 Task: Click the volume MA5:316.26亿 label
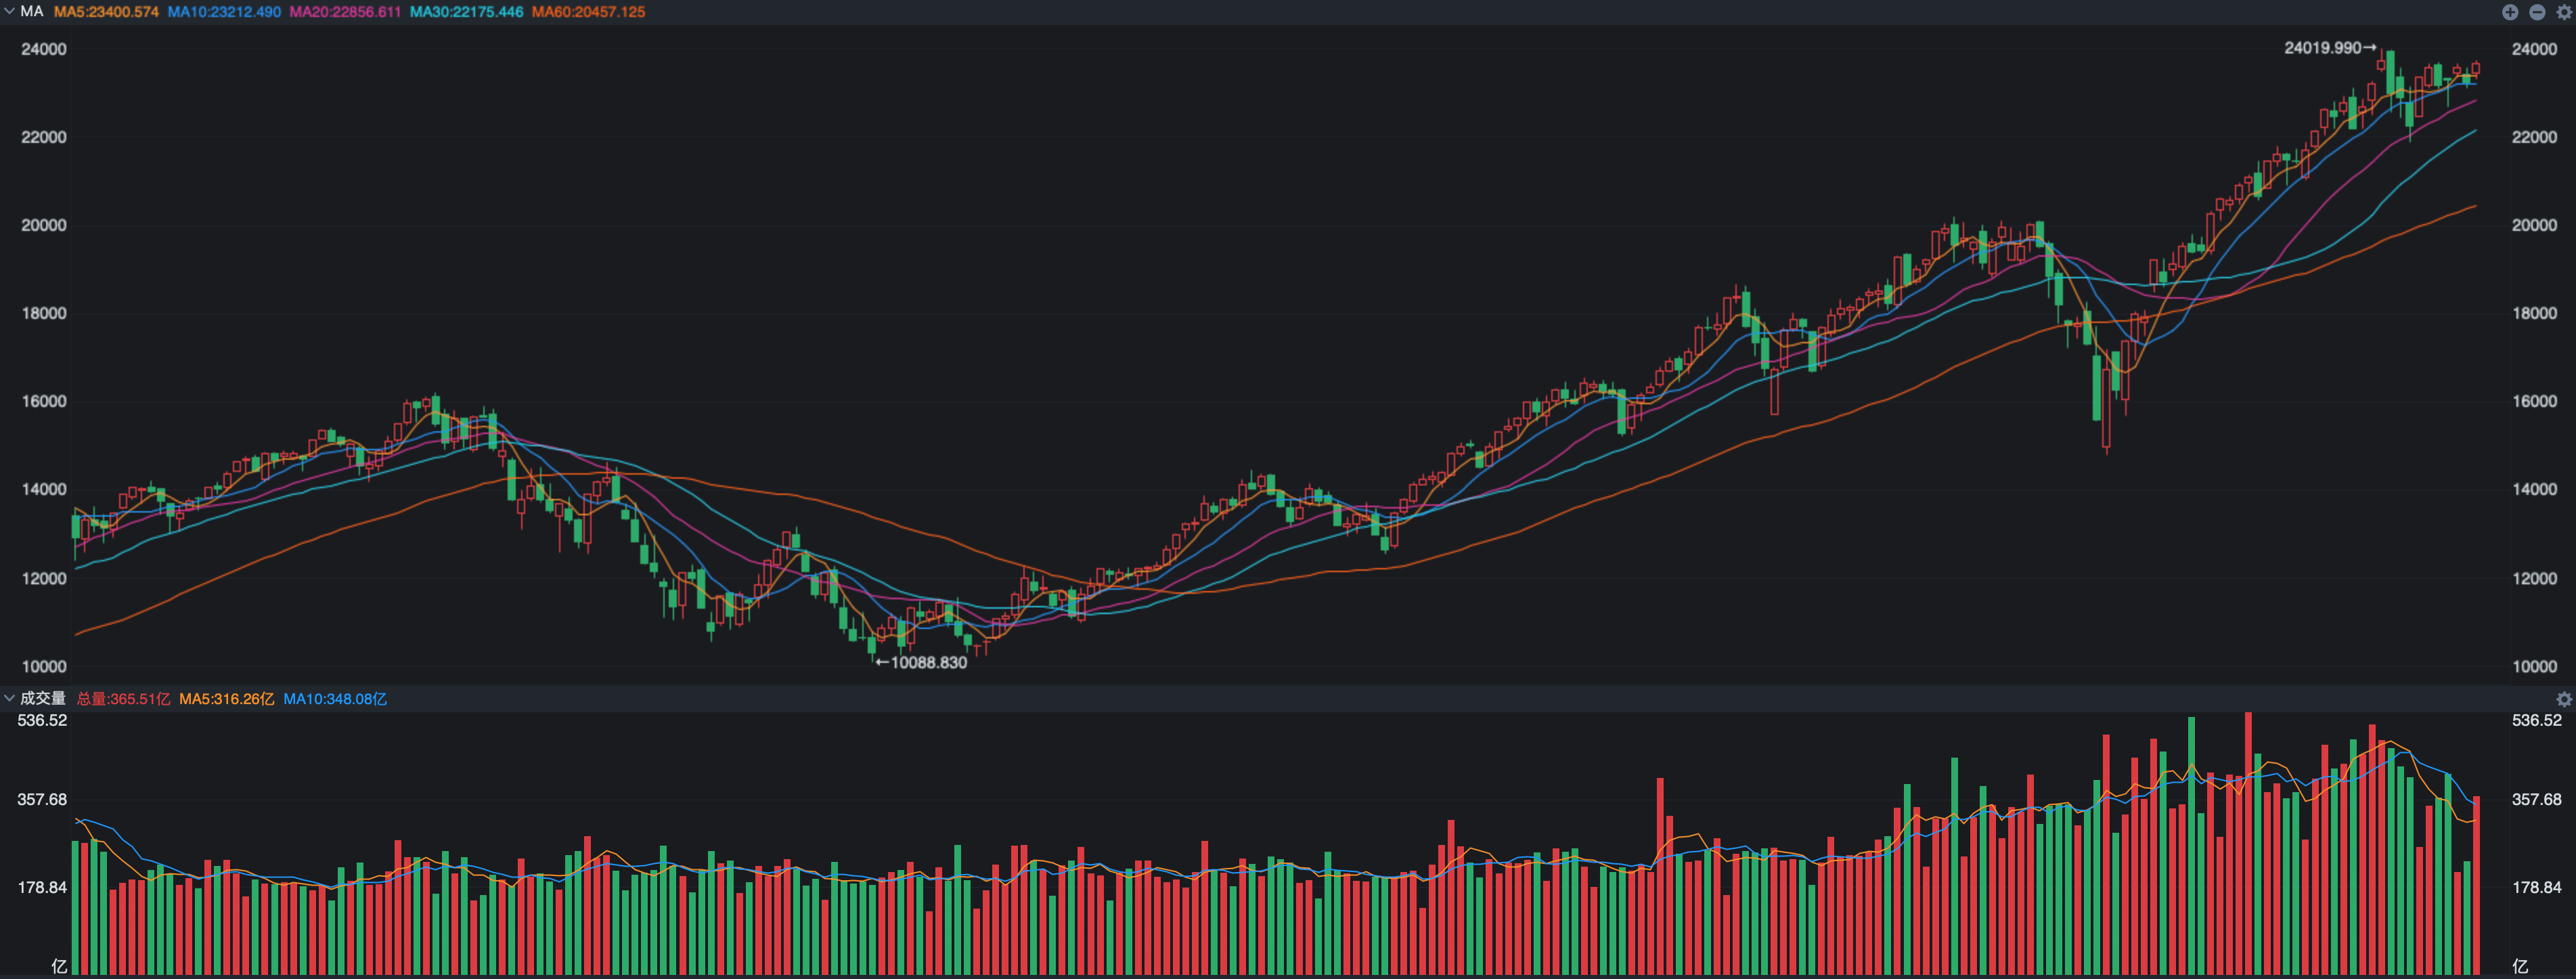pos(226,699)
